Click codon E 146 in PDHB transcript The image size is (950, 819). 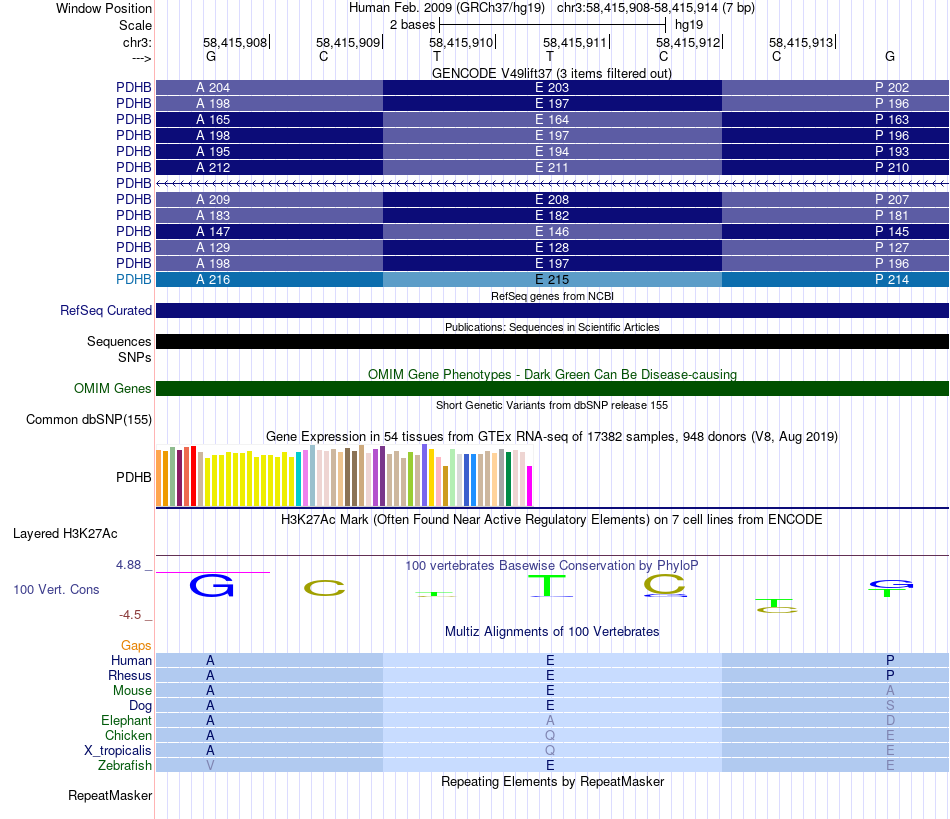pyautogui.click(x=552, y=231)
